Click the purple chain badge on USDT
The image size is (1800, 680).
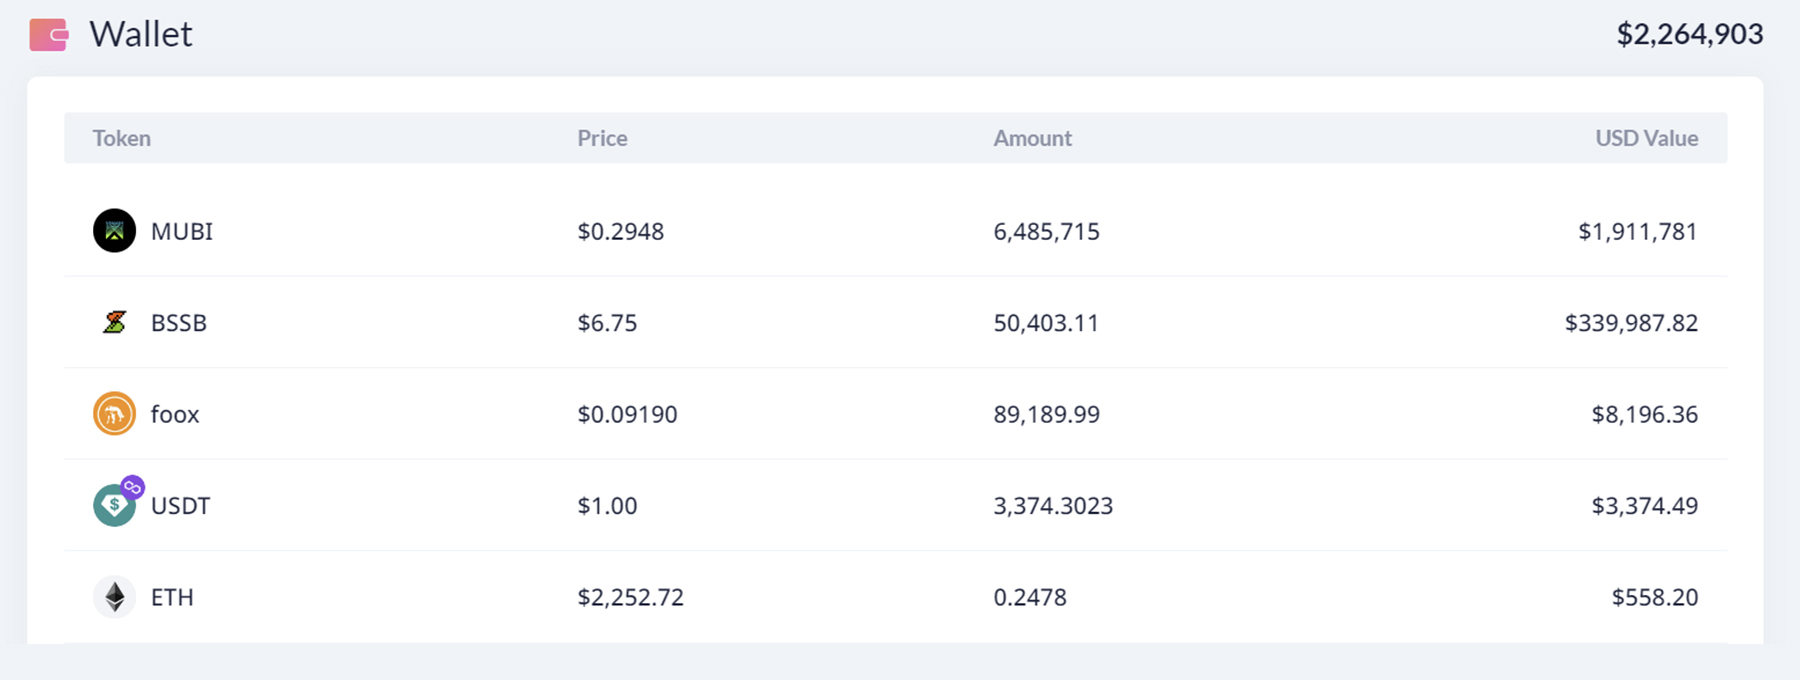pos(132,487)
